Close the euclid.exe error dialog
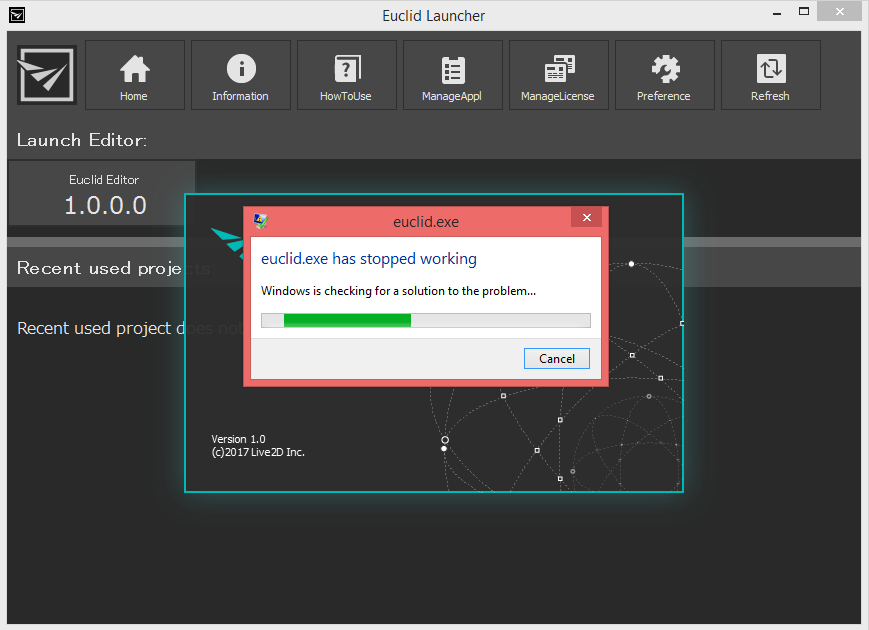Image resolution: width=869 pixels, height=630 pixels. [x=587, y=217]
